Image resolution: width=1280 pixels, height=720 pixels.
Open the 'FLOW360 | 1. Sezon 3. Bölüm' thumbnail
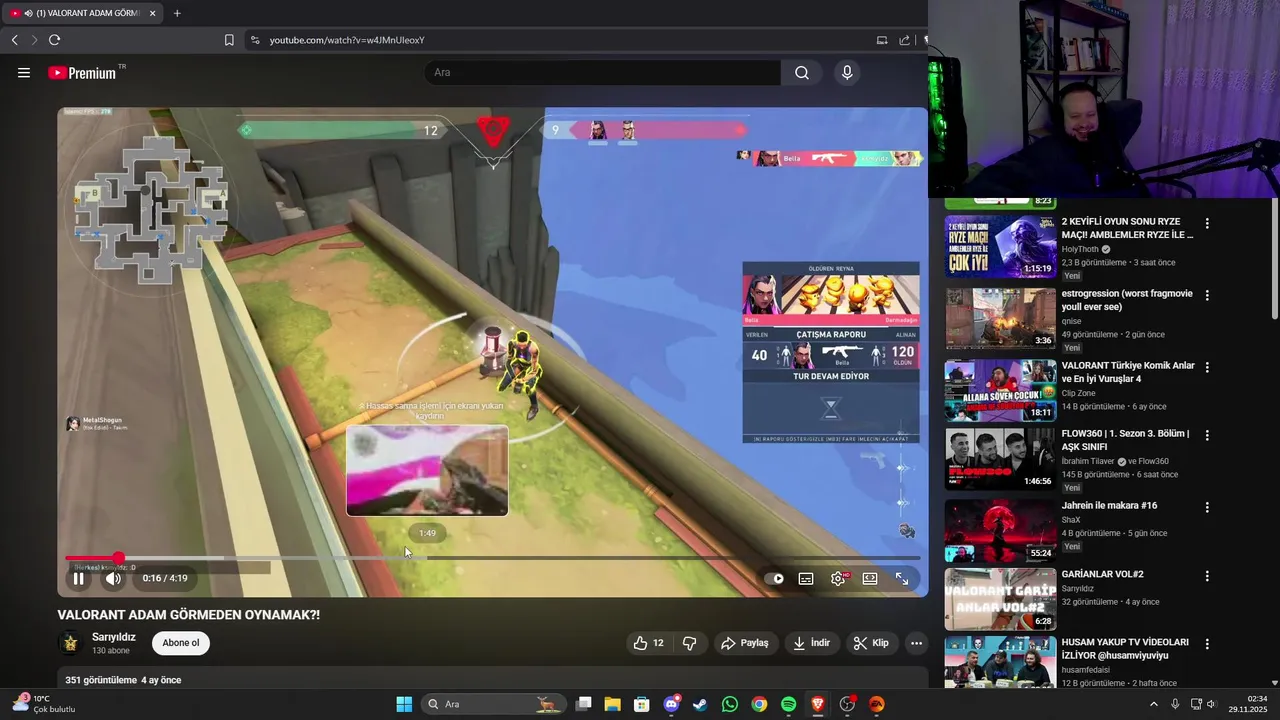click(1000, 459)
